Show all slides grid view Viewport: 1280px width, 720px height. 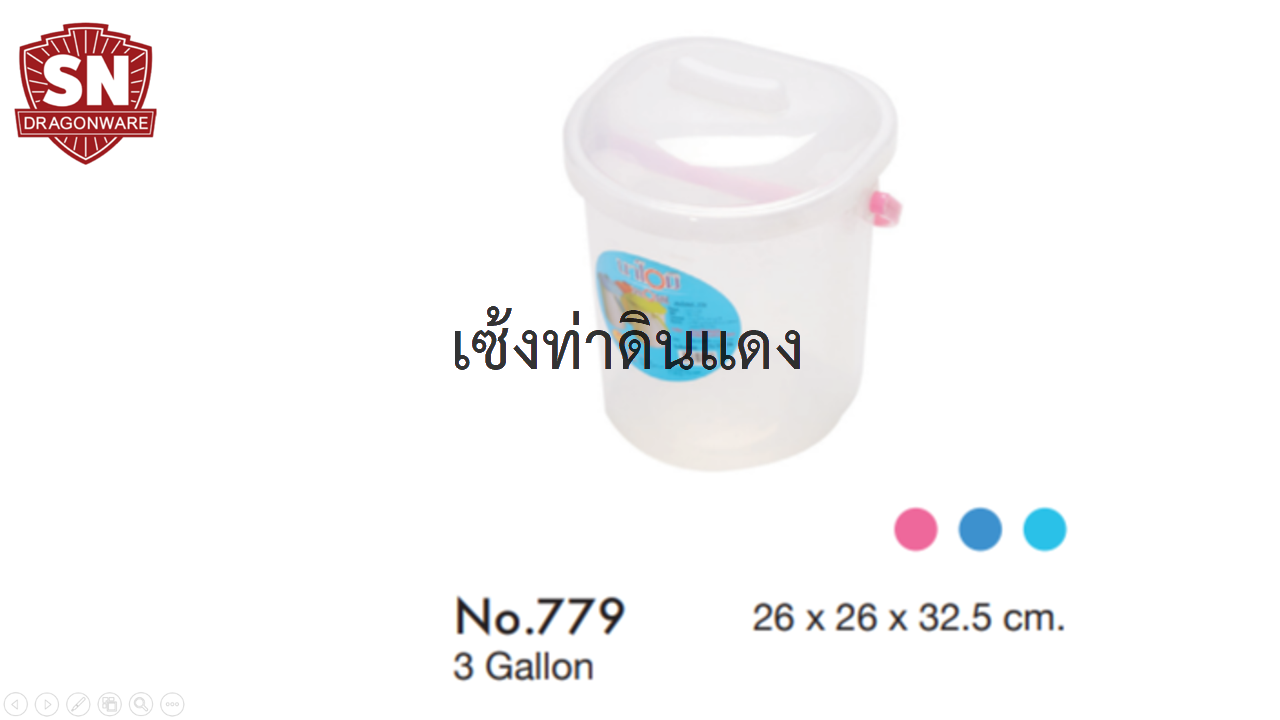pyautogui.click(x=109, y=704)
